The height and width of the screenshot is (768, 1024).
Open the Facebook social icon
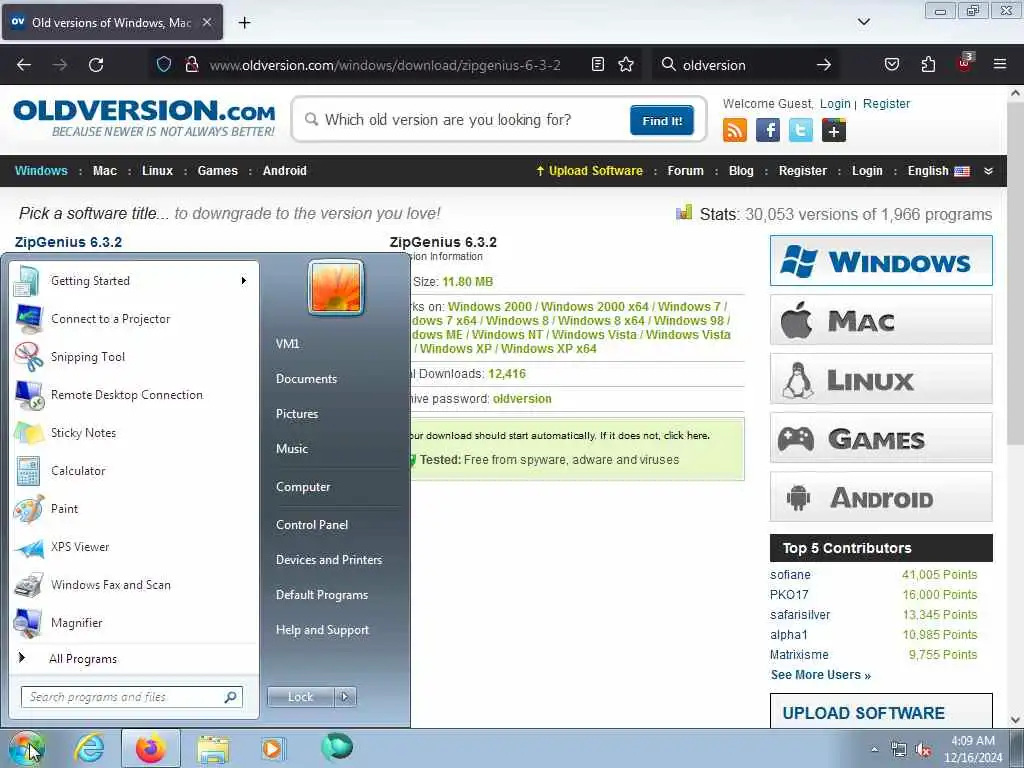[x=768, y=130]
